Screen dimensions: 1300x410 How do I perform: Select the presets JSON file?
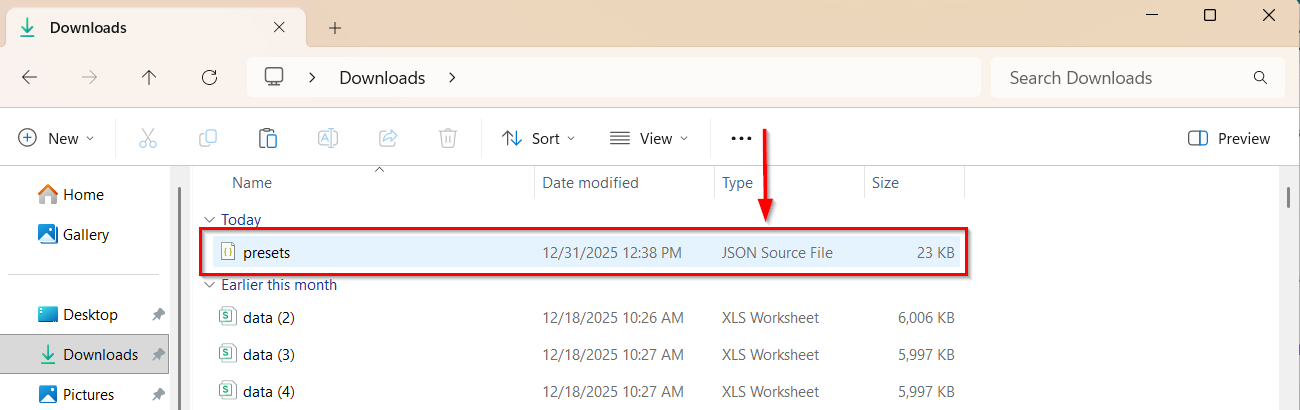(266, 253)
